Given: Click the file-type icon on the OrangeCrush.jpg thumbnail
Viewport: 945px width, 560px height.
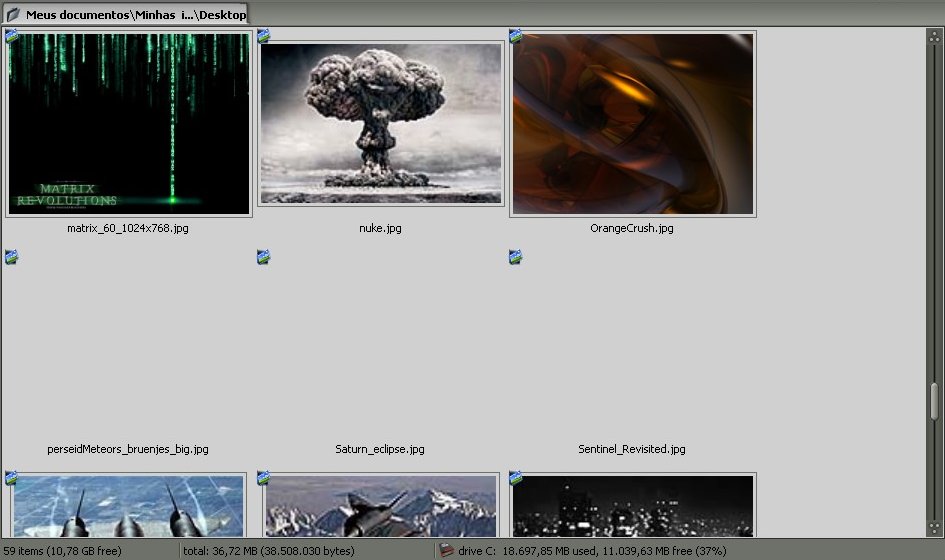Looking at the screenshot, I should pos(516,36).
